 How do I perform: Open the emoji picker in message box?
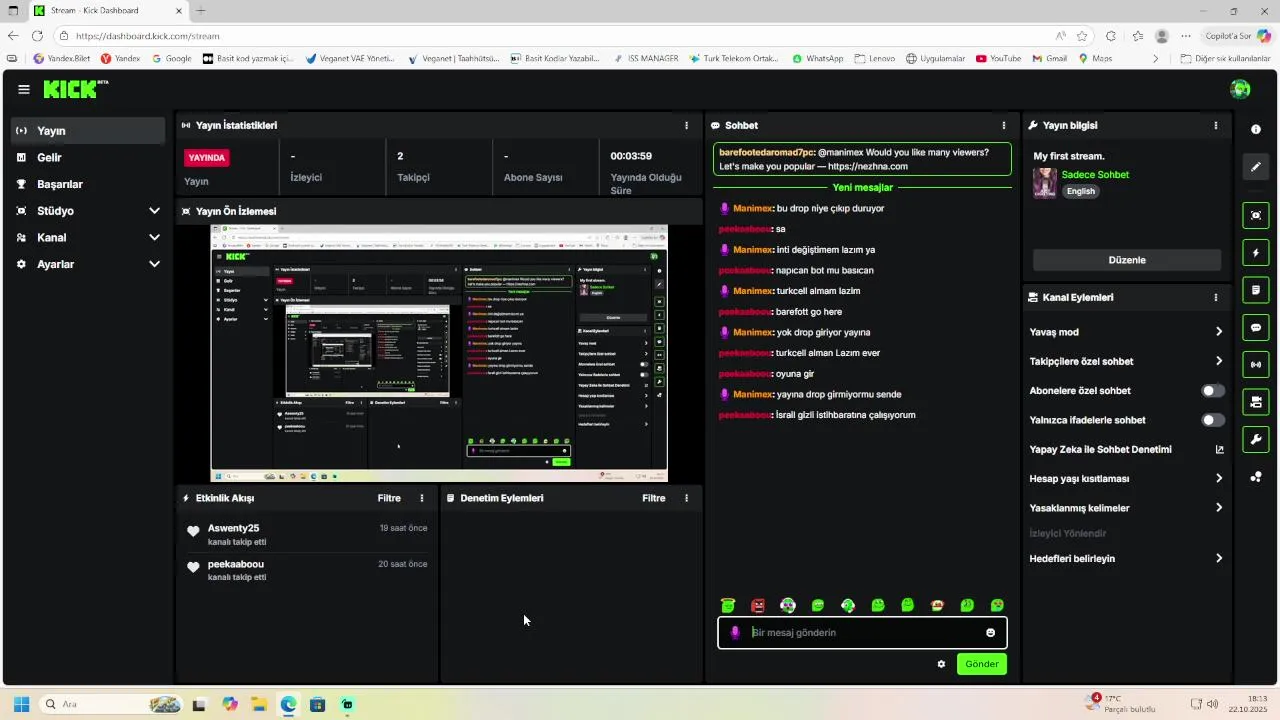coord(991,632)
